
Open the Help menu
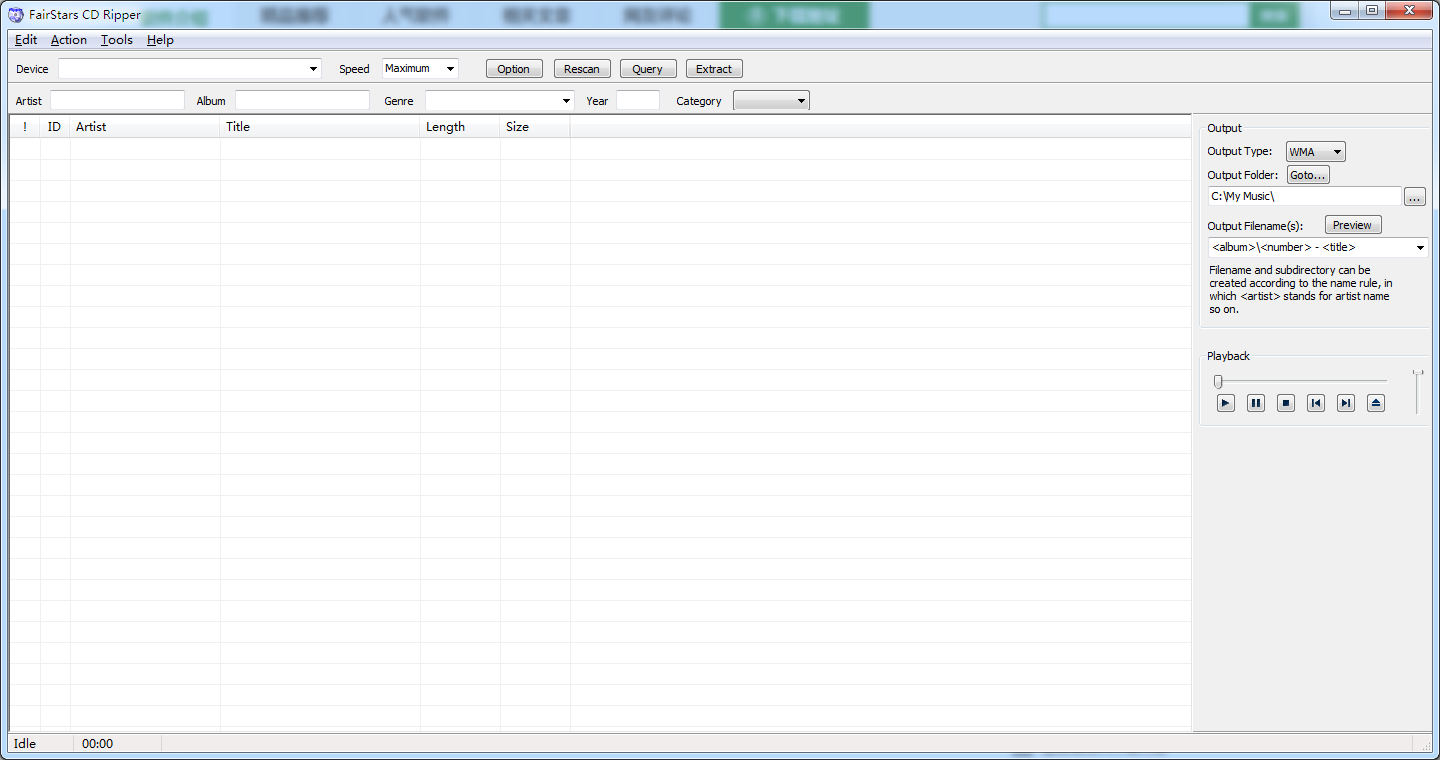pyautogui.click(x=160, y=40)
